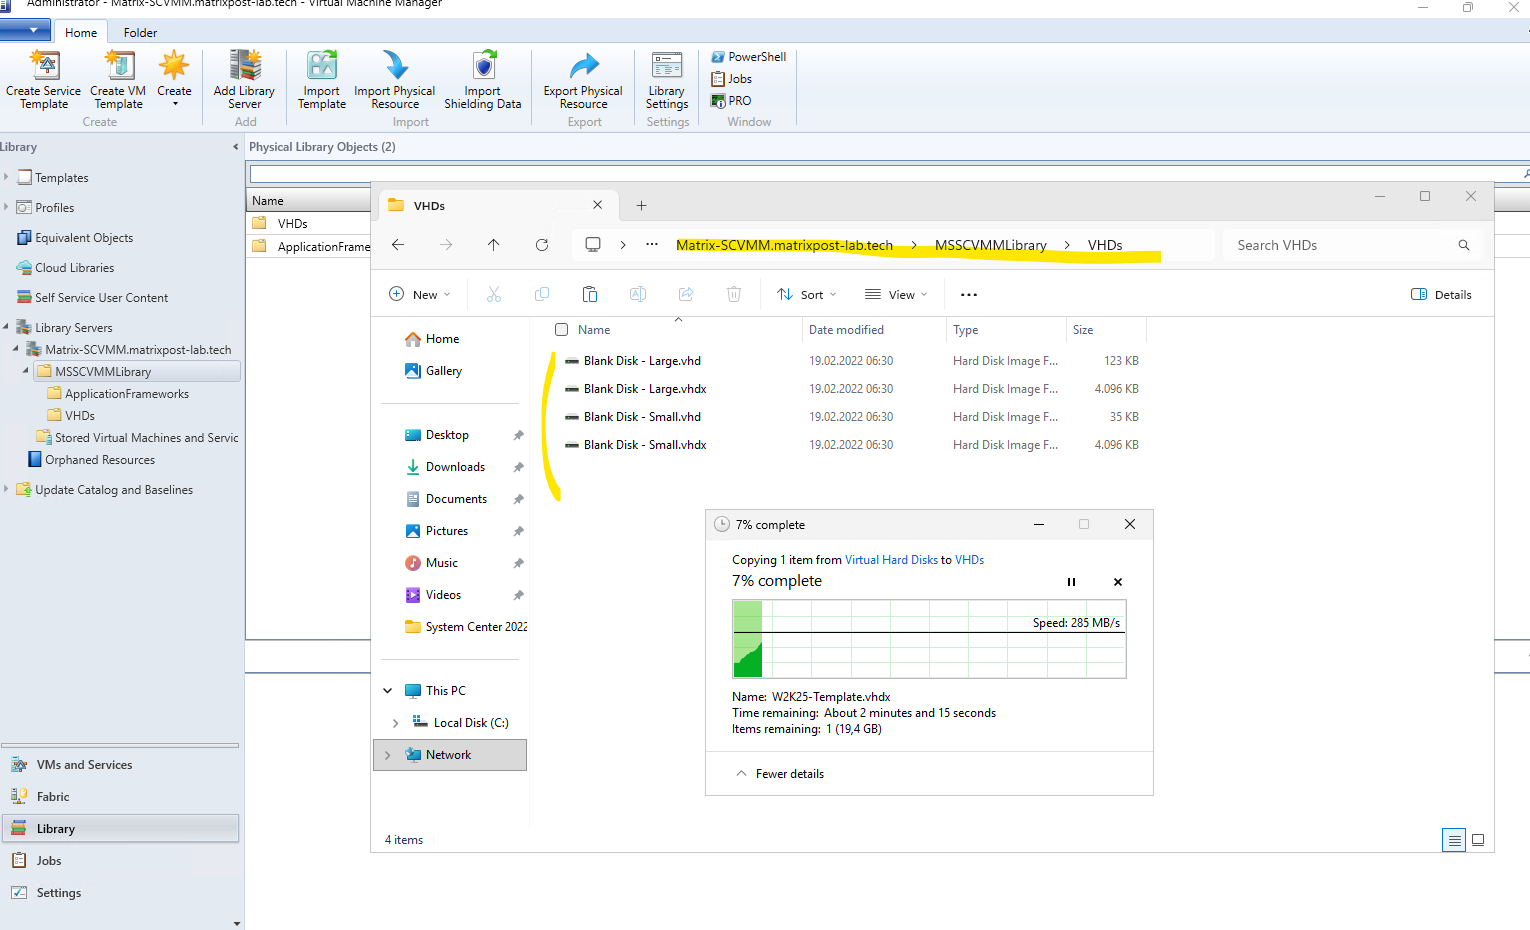
Task: Click the Paste icon in Explorer toolbar
Action: click(590, 295)
